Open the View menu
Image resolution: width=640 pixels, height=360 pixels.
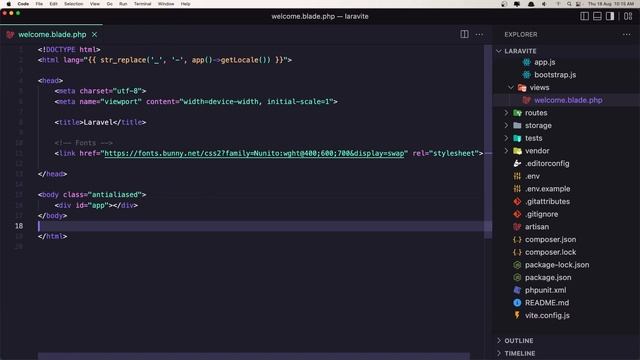click(95, 4)
